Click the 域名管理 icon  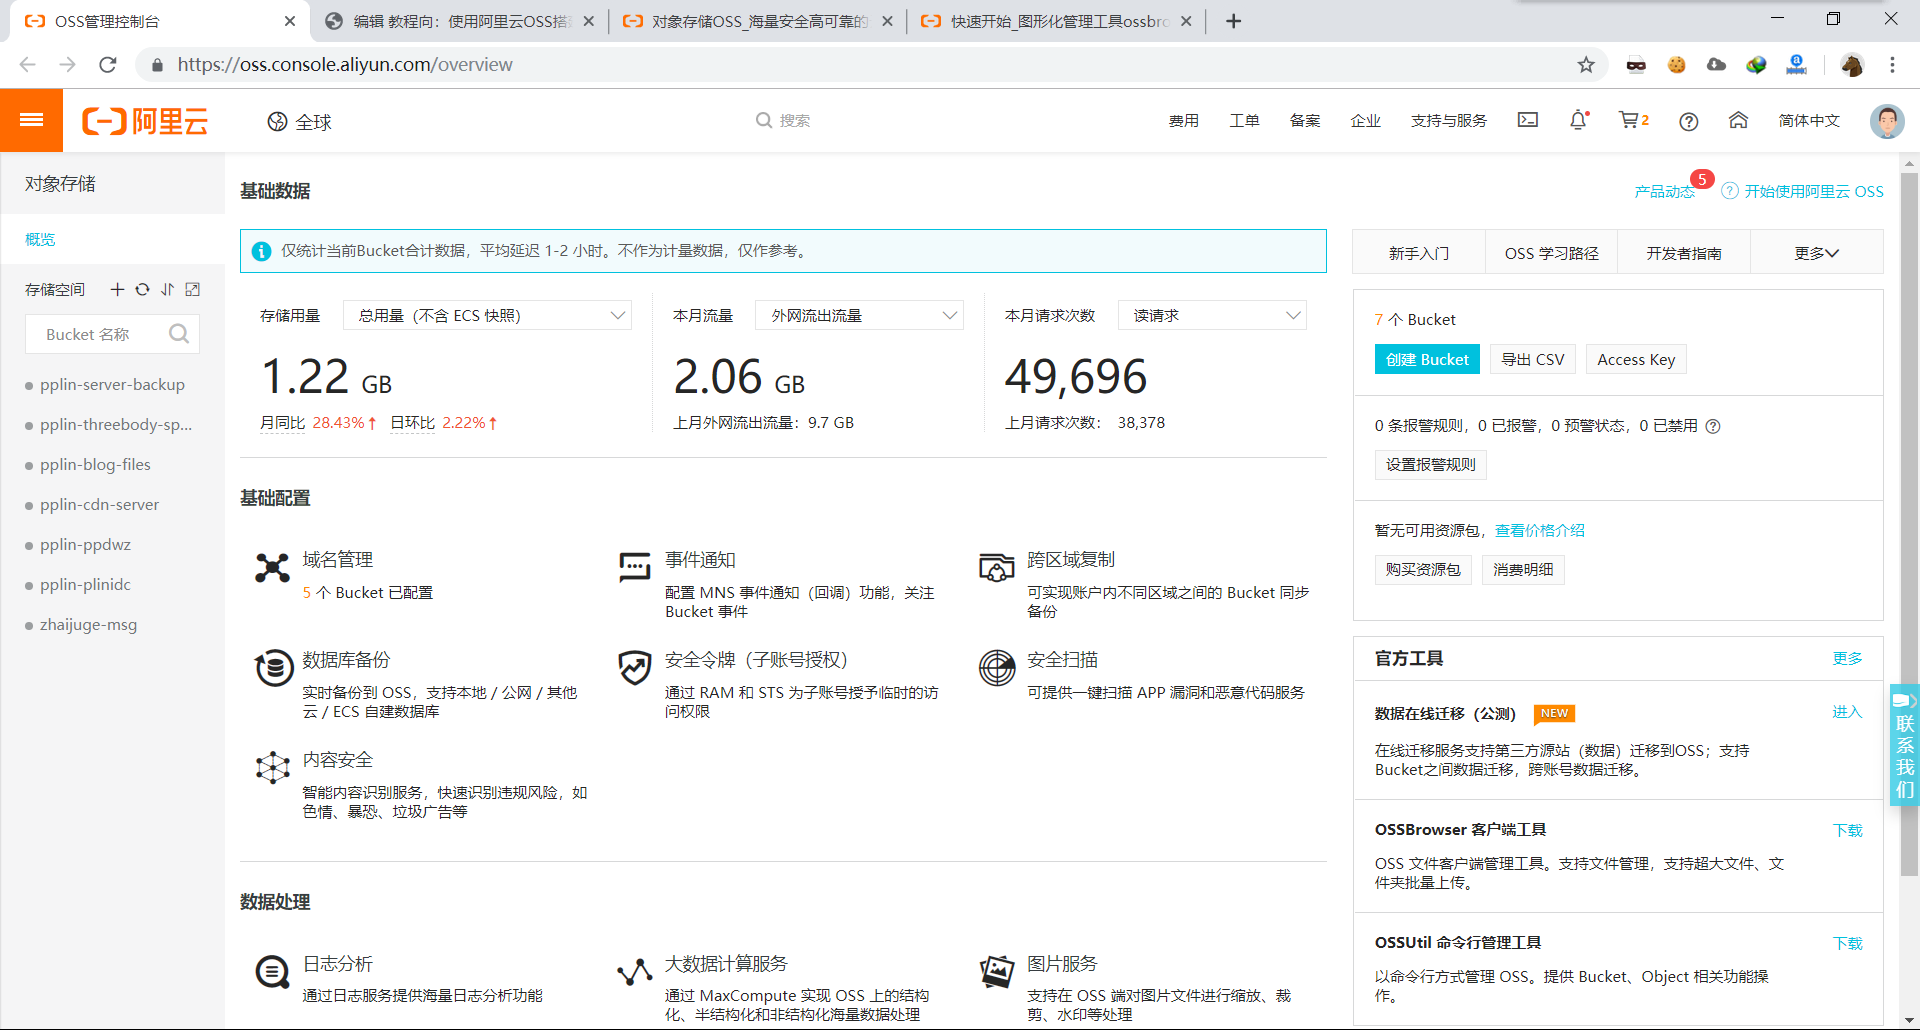pos(271,567)
